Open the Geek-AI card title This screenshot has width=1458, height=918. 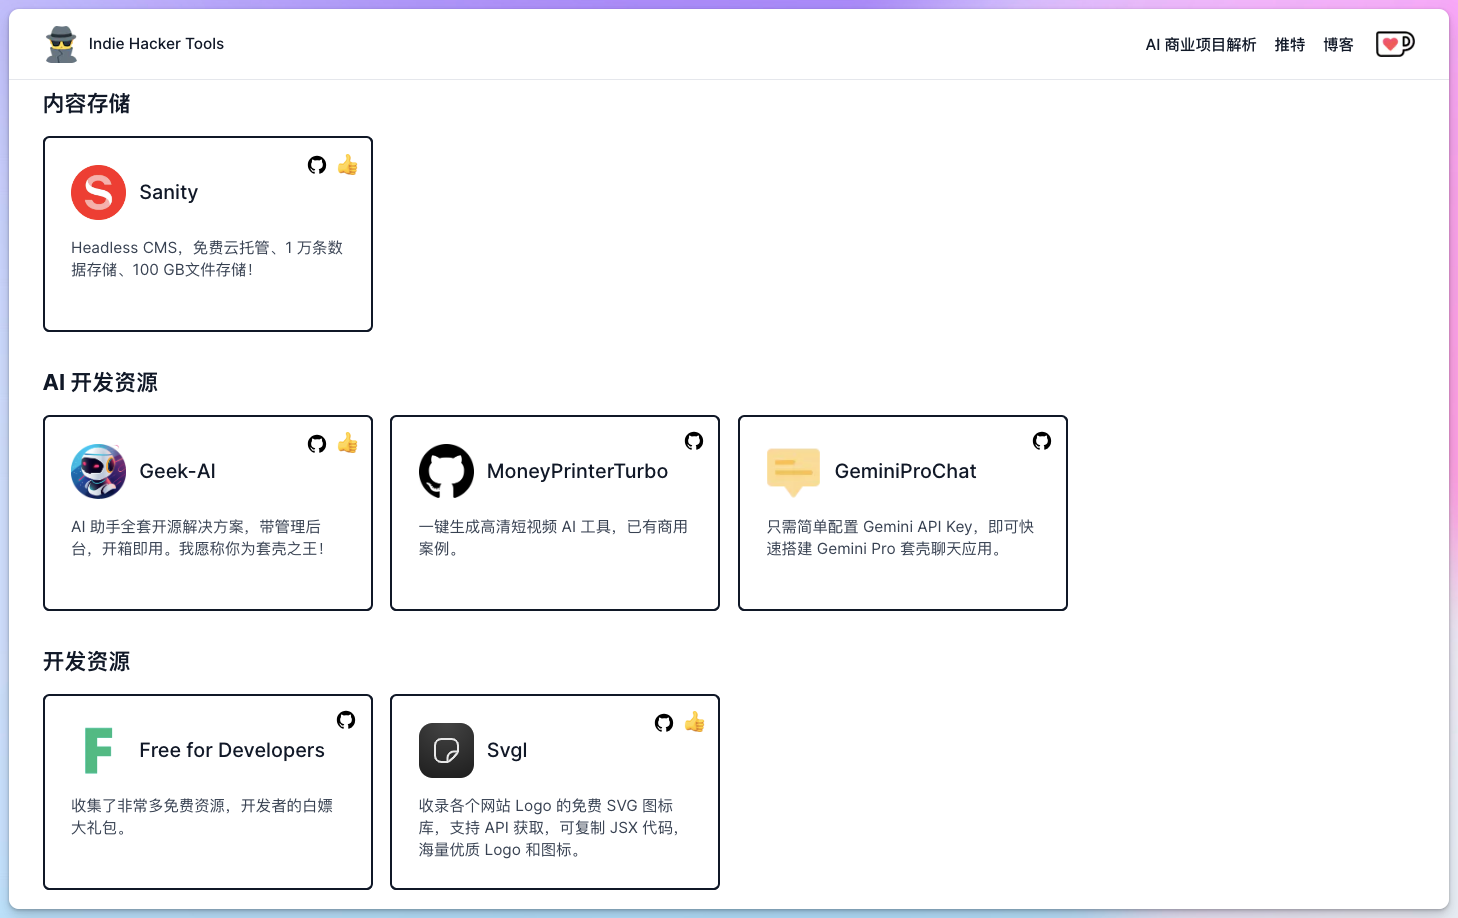click(x=178, y=471)
